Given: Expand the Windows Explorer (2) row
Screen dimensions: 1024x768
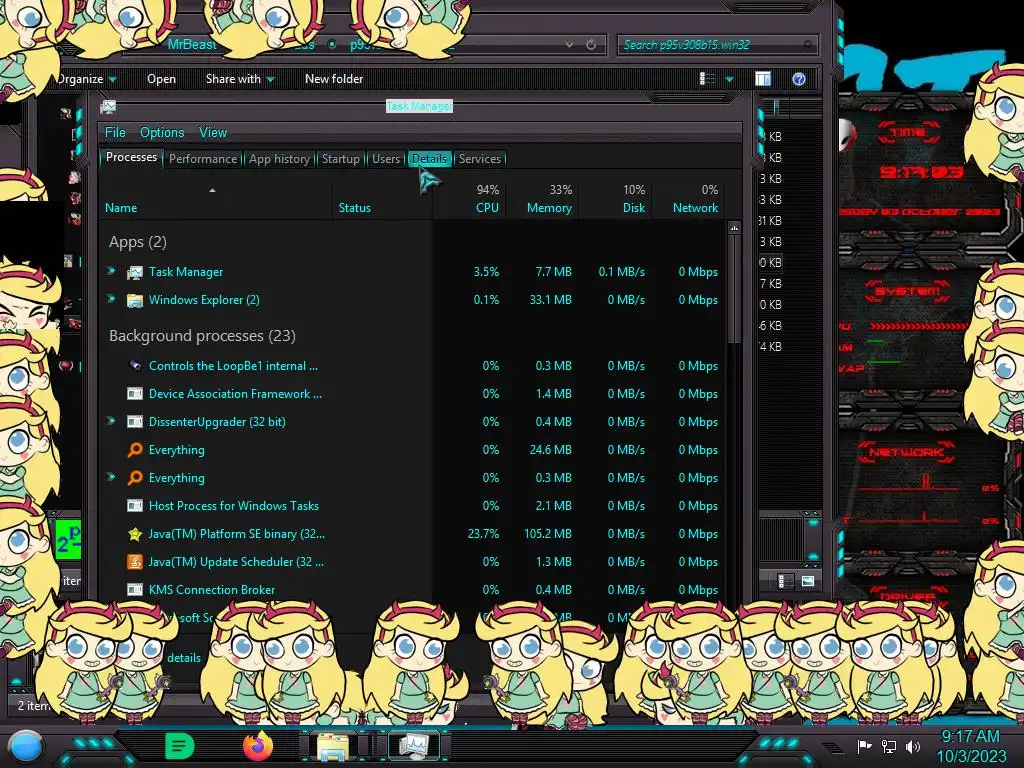Looking at the screenshot, I should pyautogui.click(x=112, y=299).
